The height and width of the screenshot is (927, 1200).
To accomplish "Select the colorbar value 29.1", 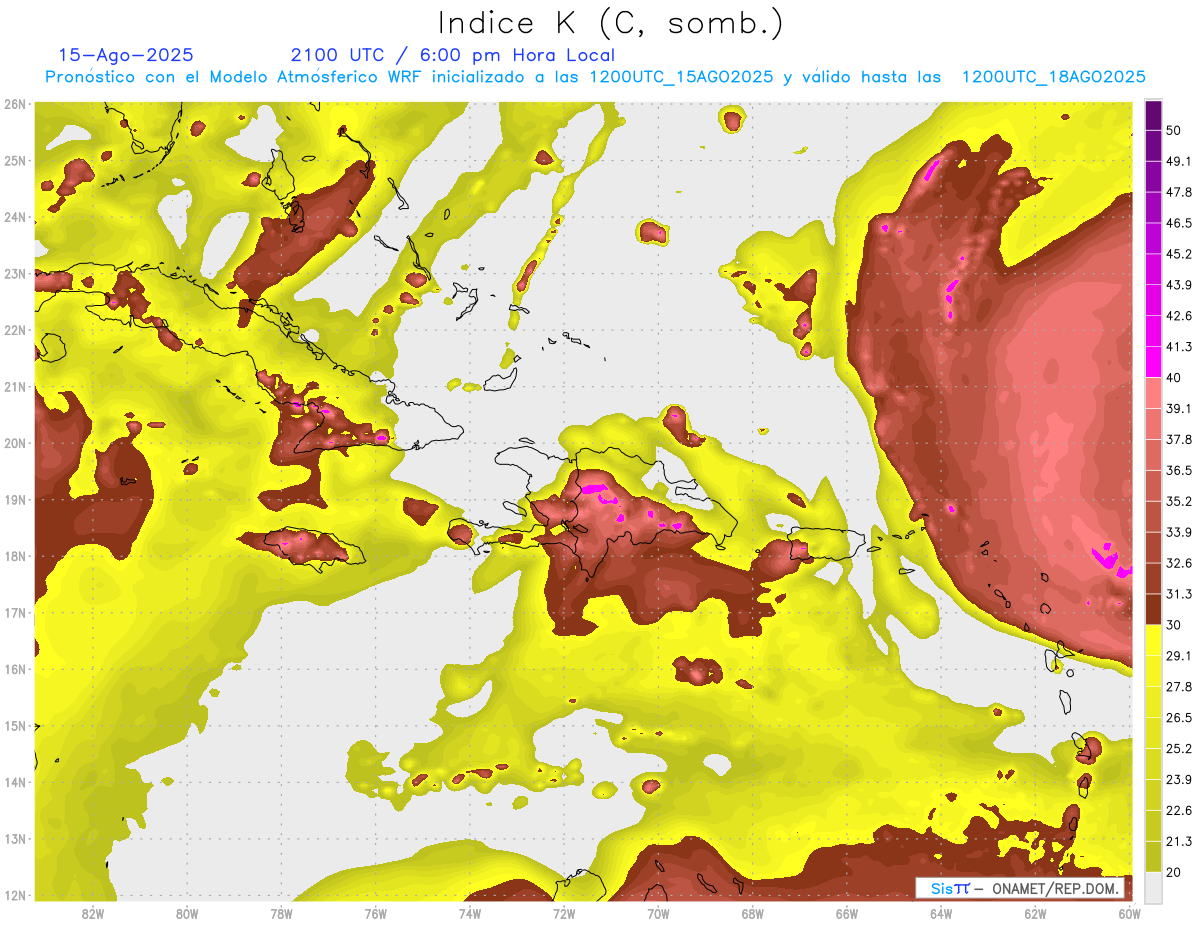I will pyautogui.click(x=1178, y=656).
